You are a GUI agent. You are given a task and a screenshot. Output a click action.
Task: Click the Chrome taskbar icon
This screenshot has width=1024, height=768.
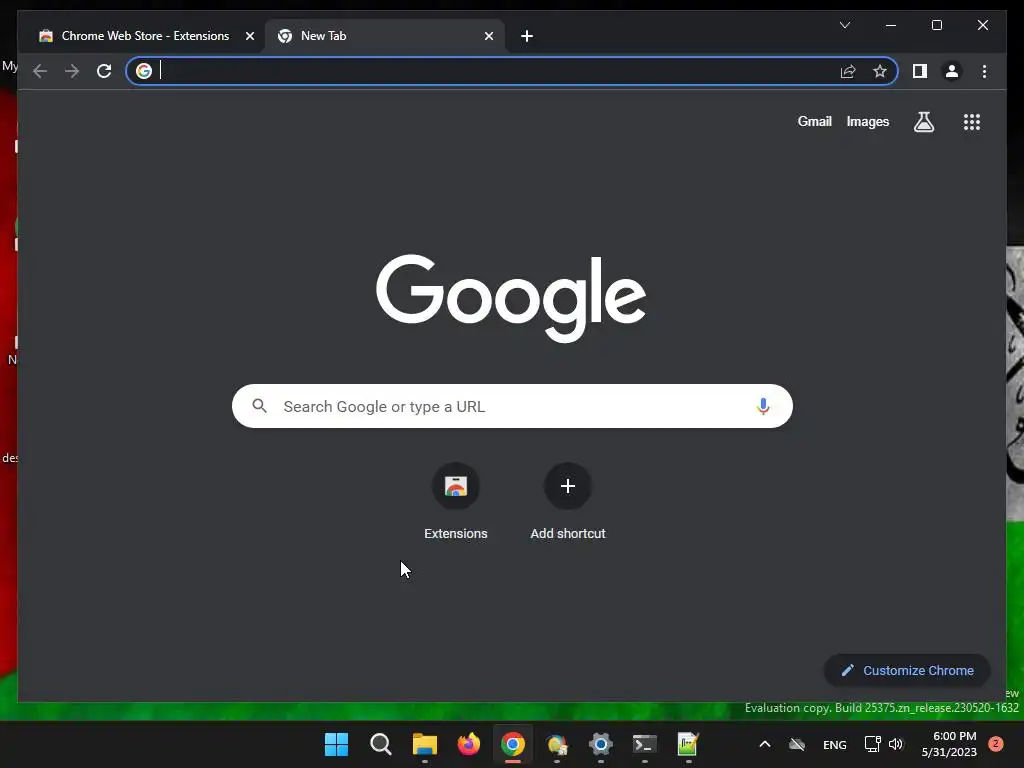tap(513, 744)
